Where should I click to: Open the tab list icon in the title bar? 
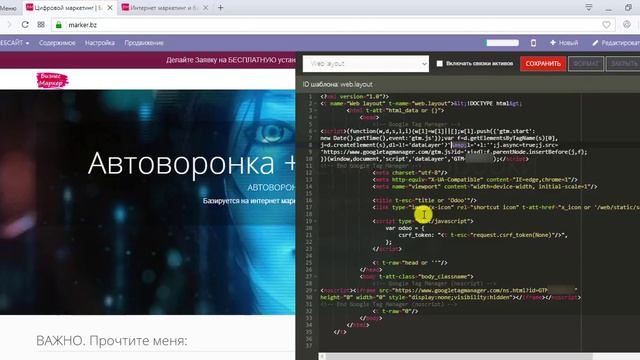point(589,7)
